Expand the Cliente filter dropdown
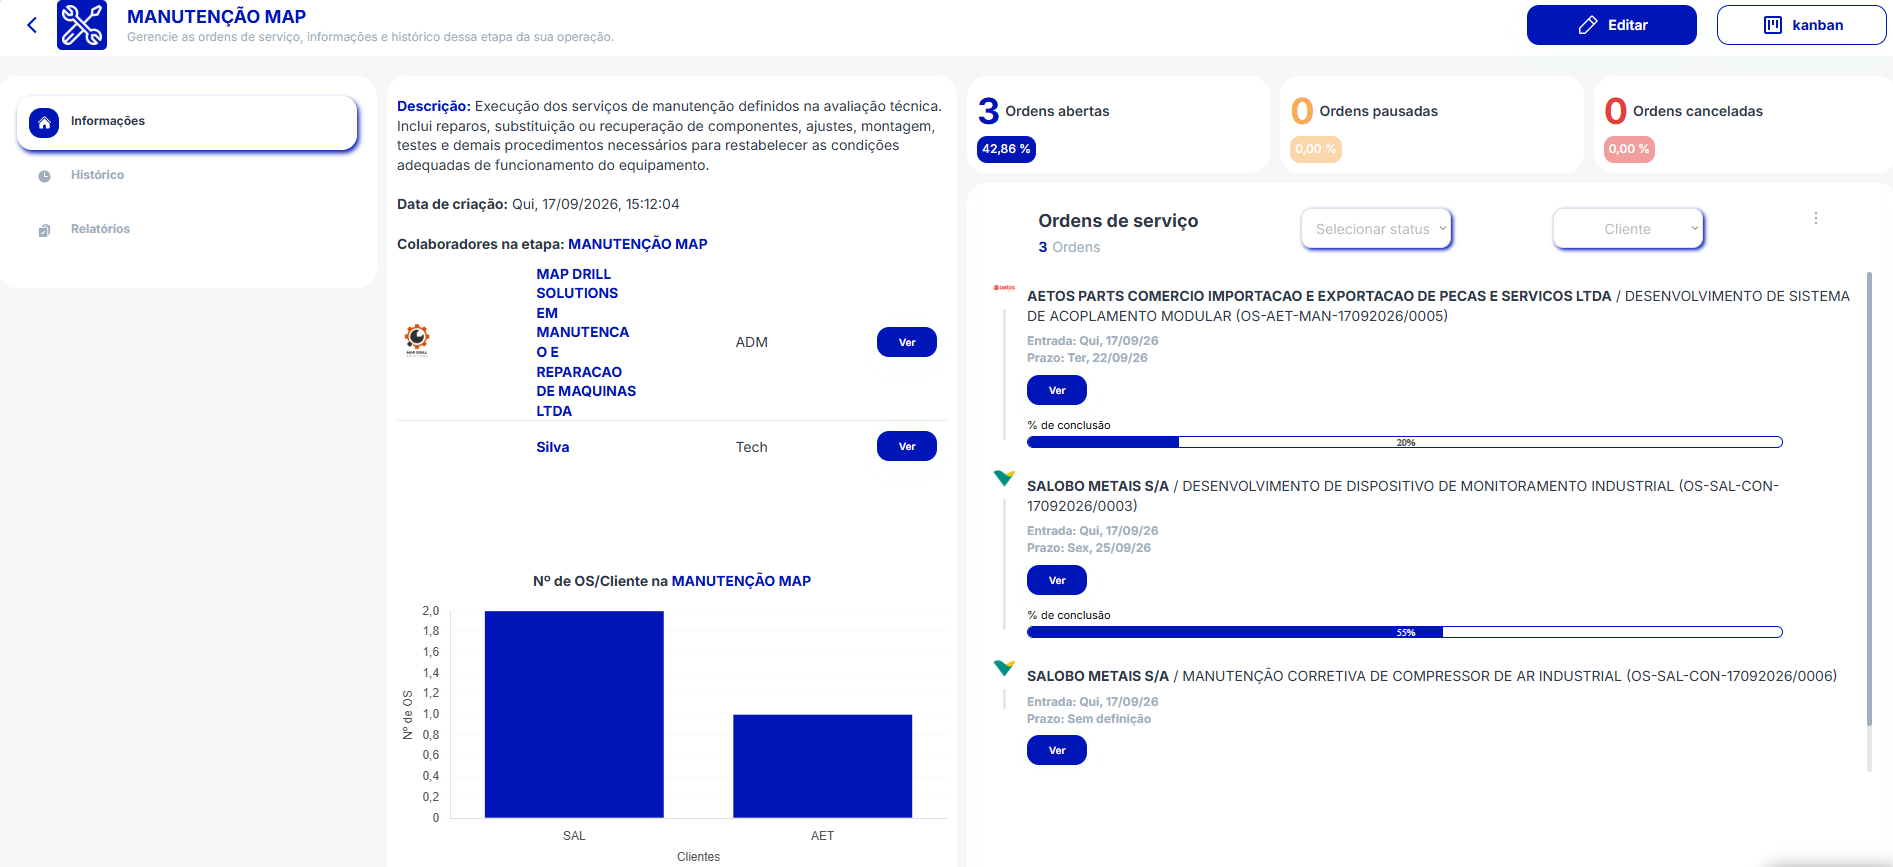Image resolution: width=1893 pixels, height=867 pixels. (1628, 229)
